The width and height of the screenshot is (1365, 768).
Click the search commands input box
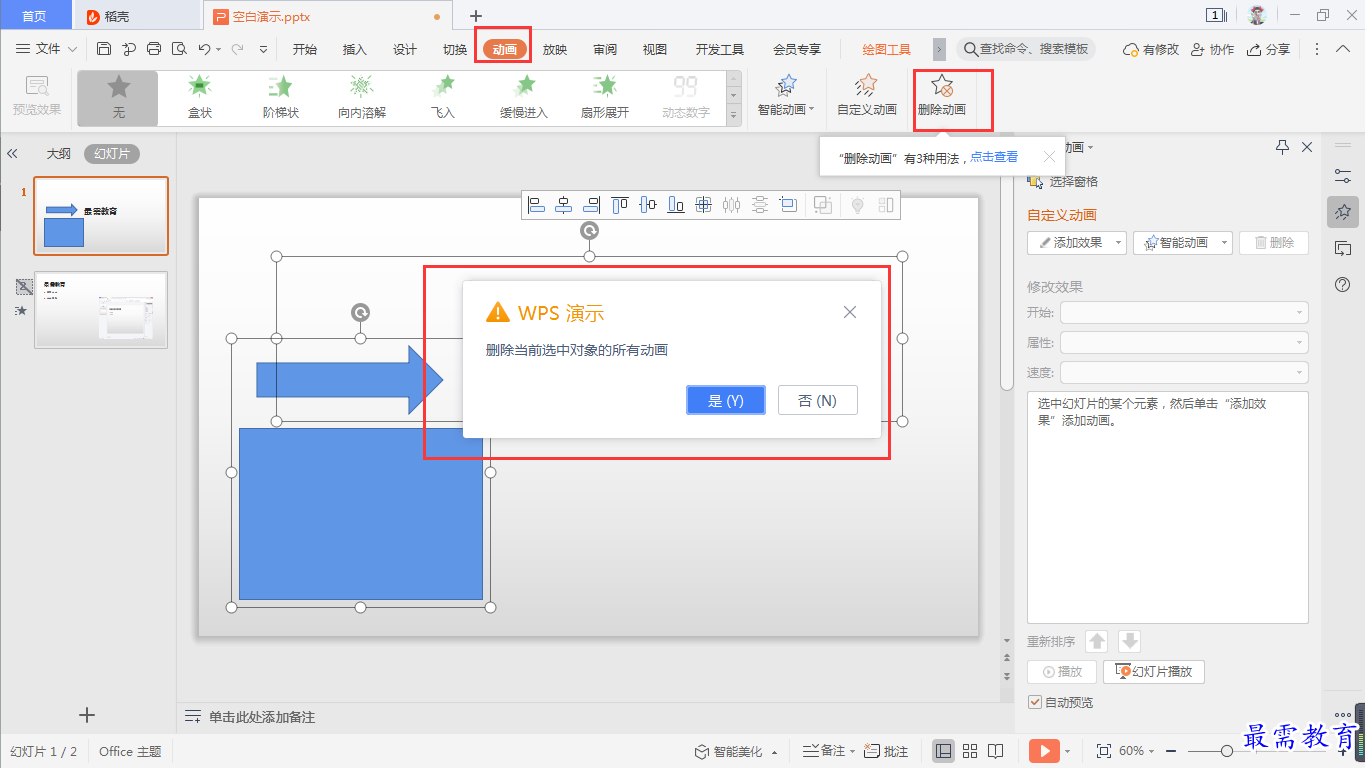click(1026, 49)
